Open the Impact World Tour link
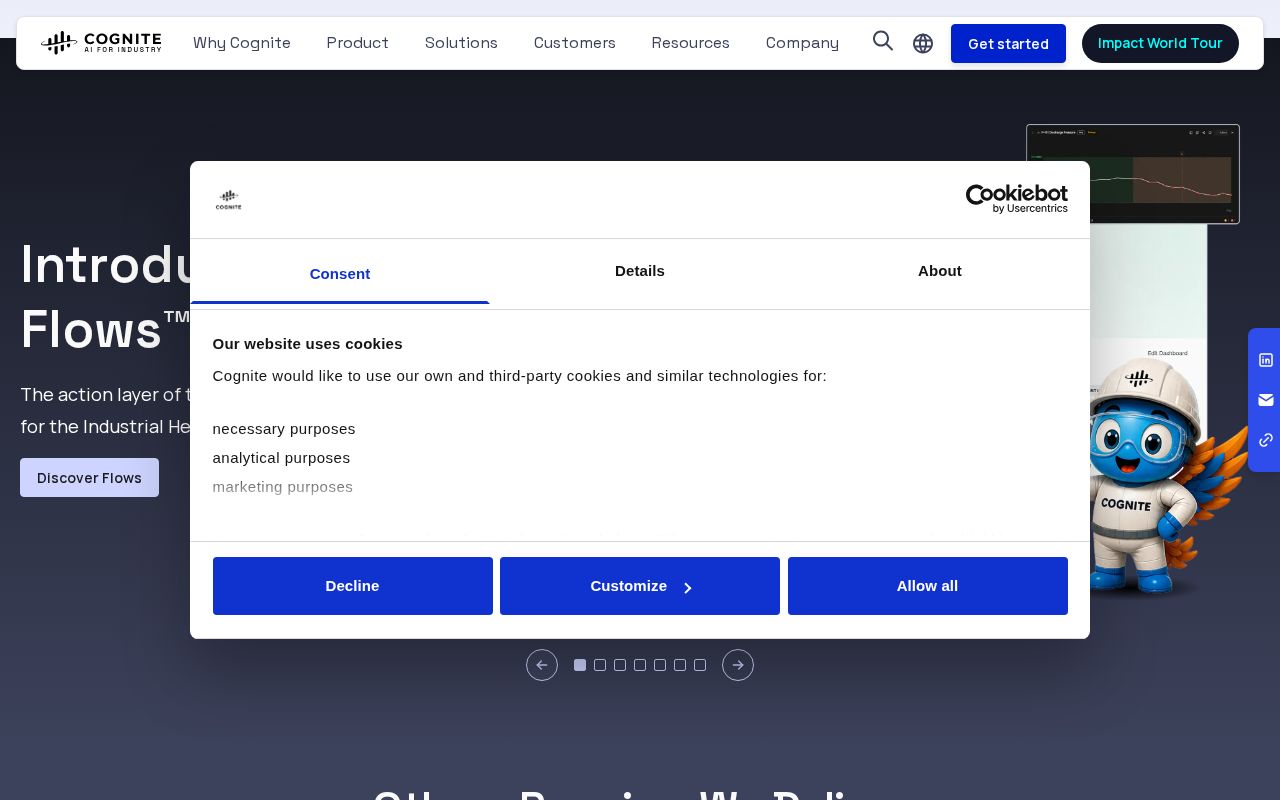 tap(1160, 44)
